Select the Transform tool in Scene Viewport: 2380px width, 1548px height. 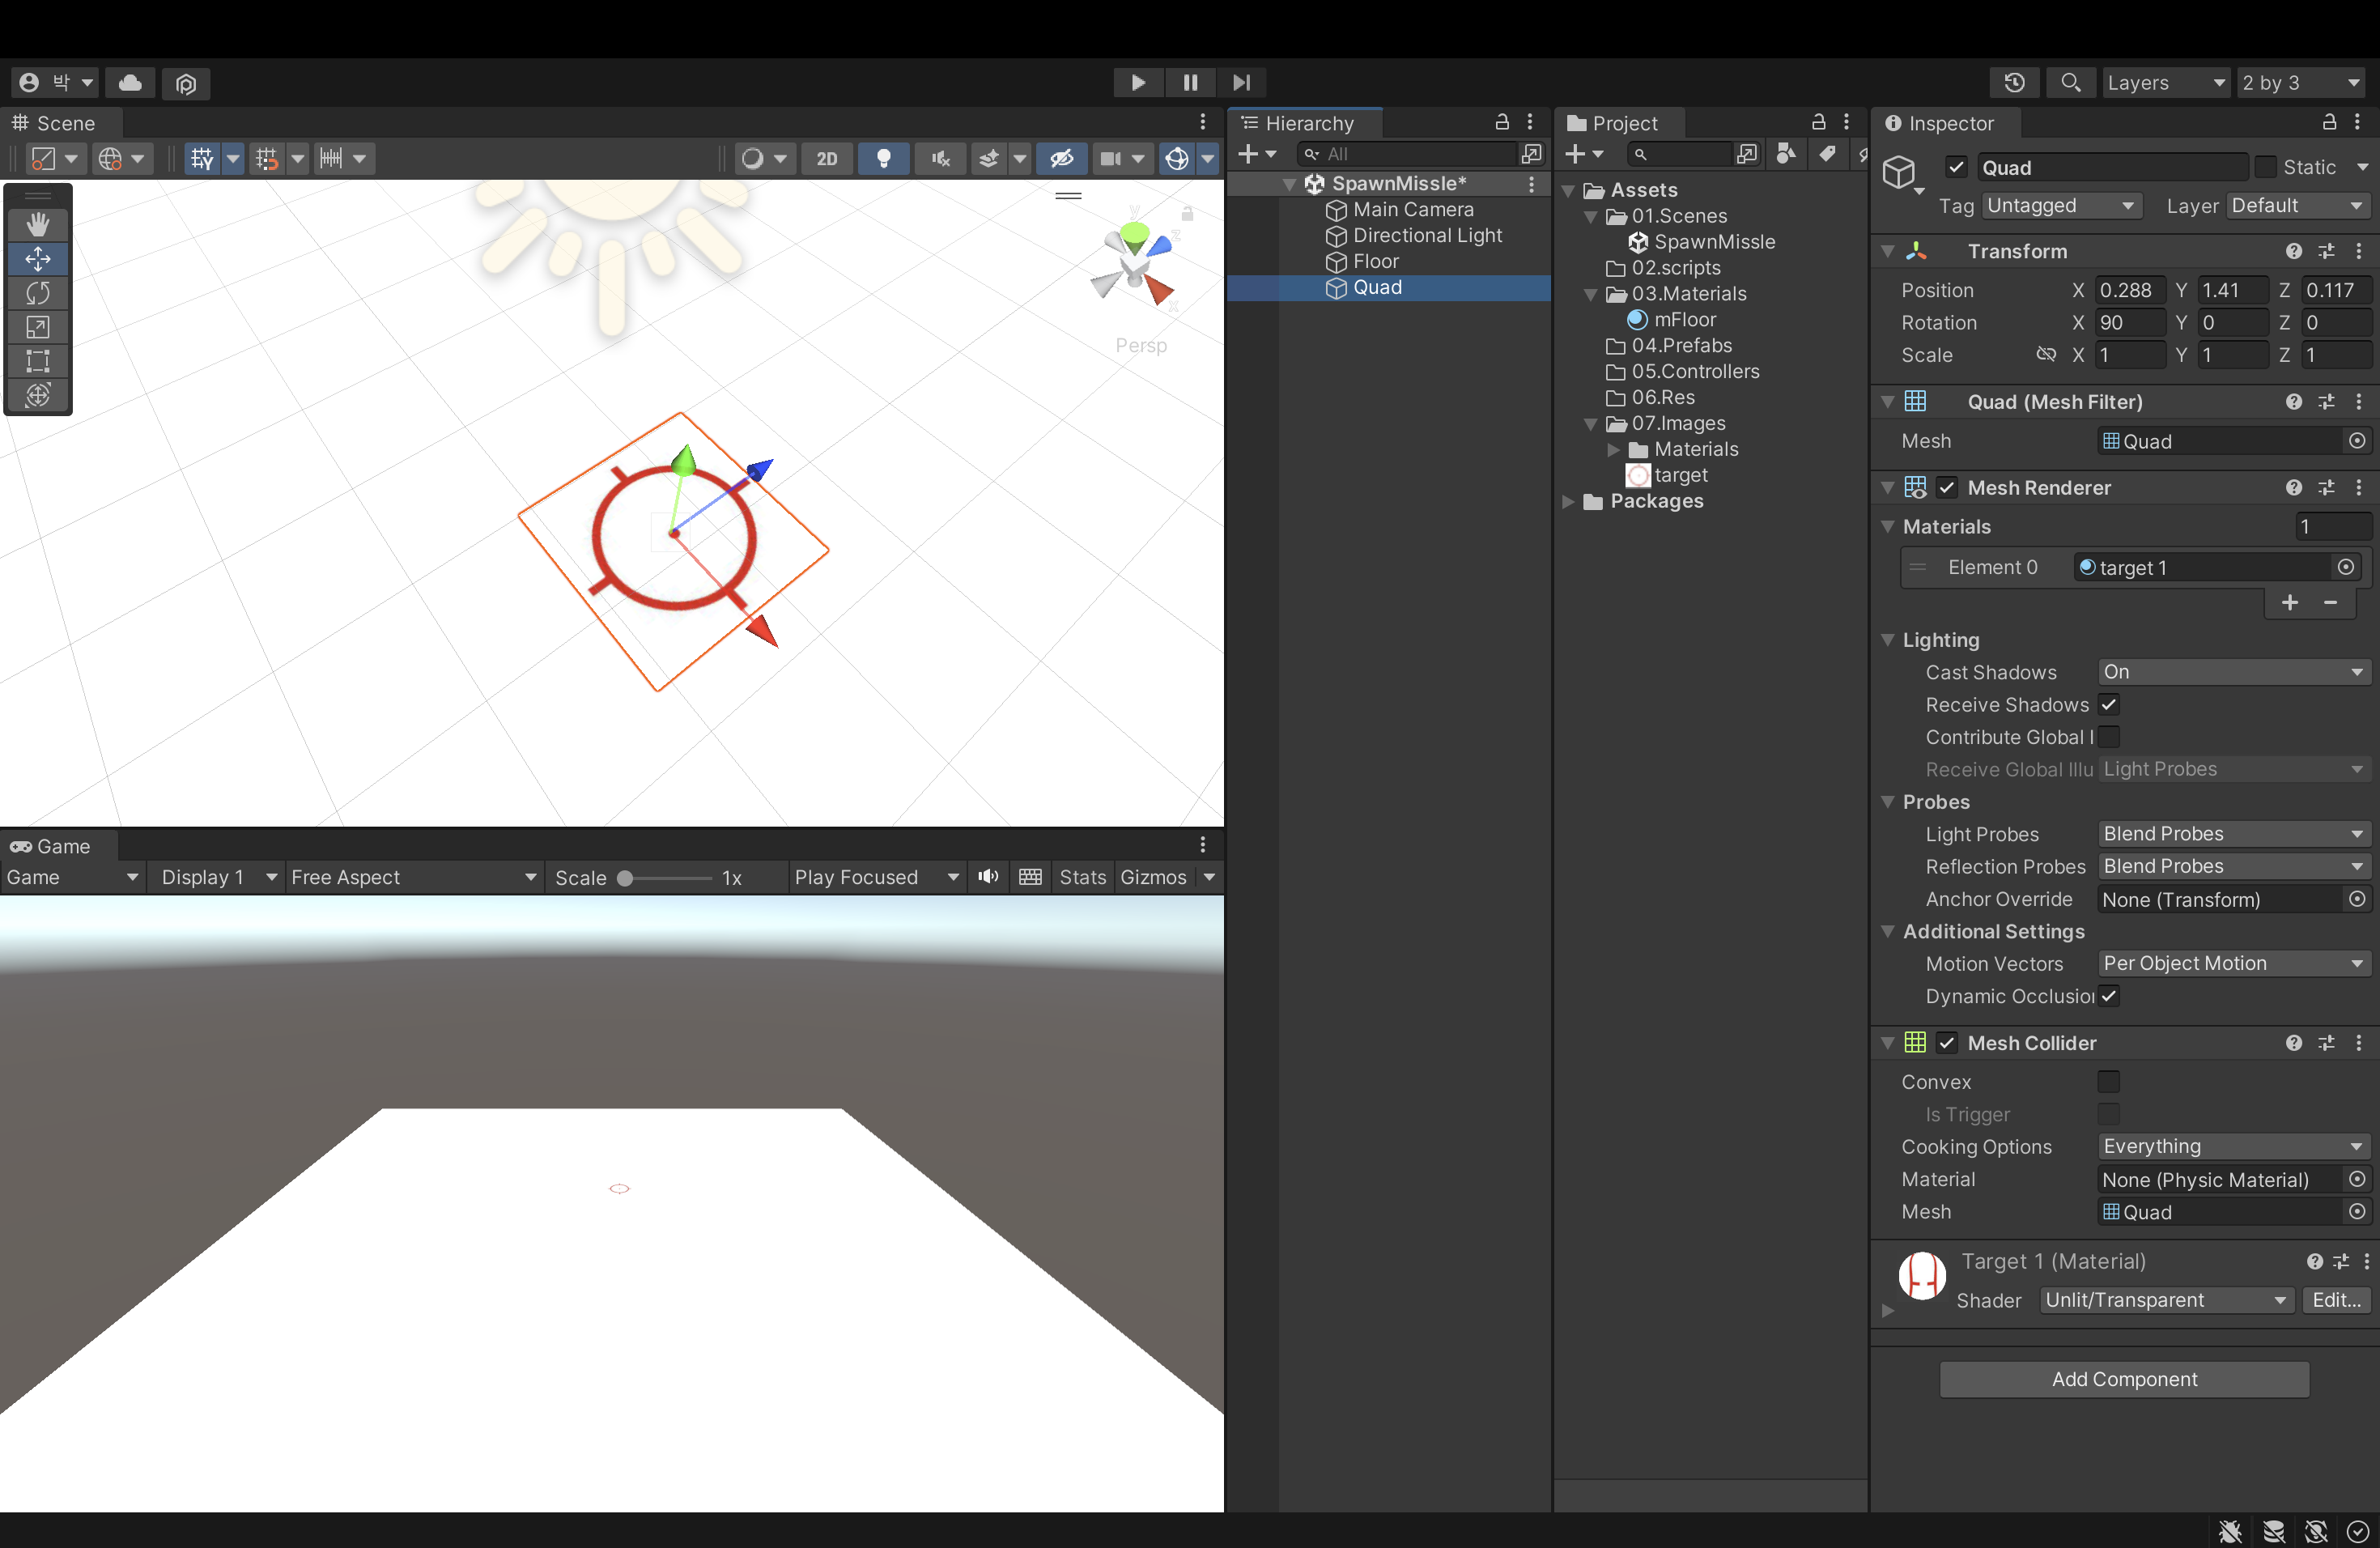pos(38,395)
